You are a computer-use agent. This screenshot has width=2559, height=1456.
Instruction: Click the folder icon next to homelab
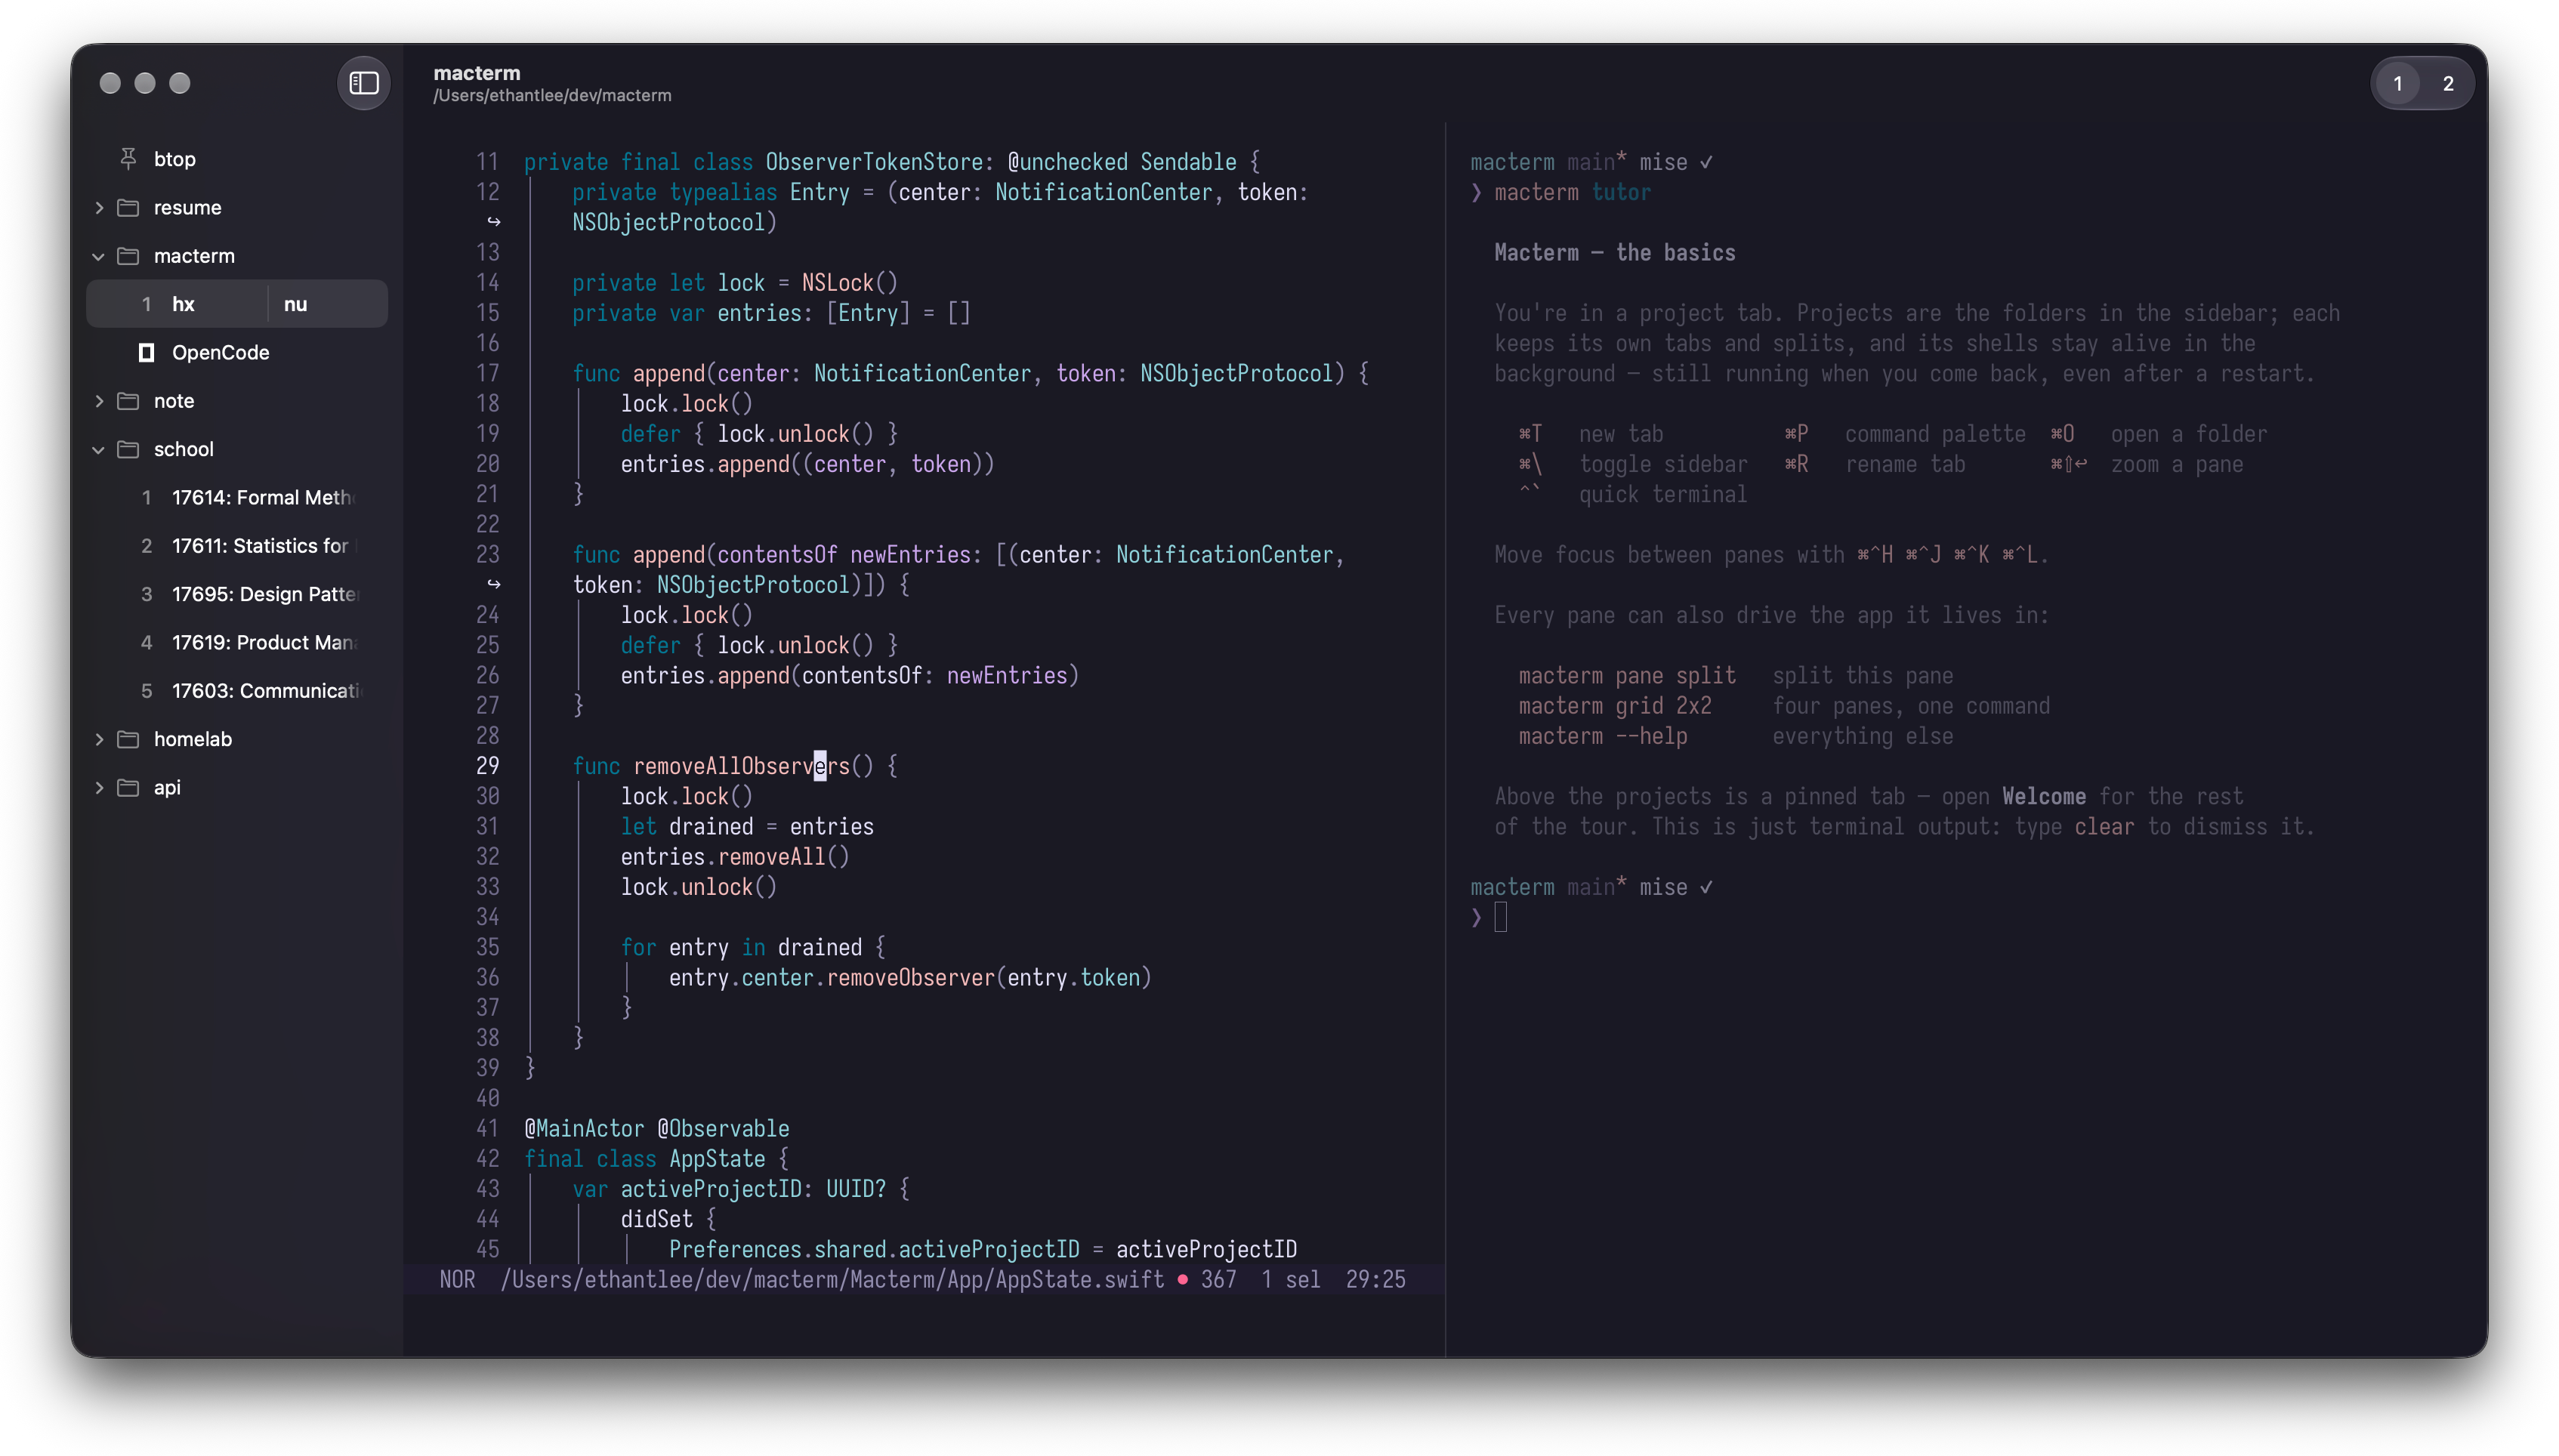(x=128, y=739)
